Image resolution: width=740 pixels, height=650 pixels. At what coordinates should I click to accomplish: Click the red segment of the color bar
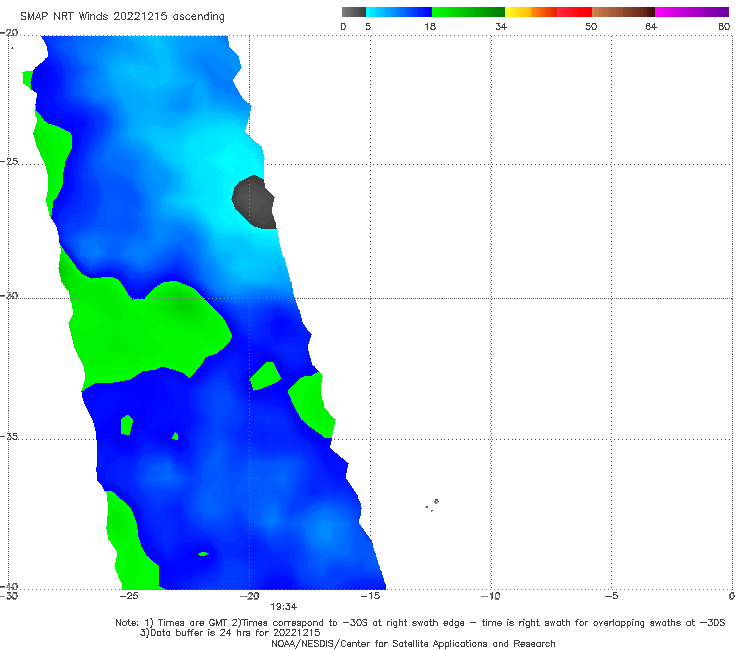[575, 12]
